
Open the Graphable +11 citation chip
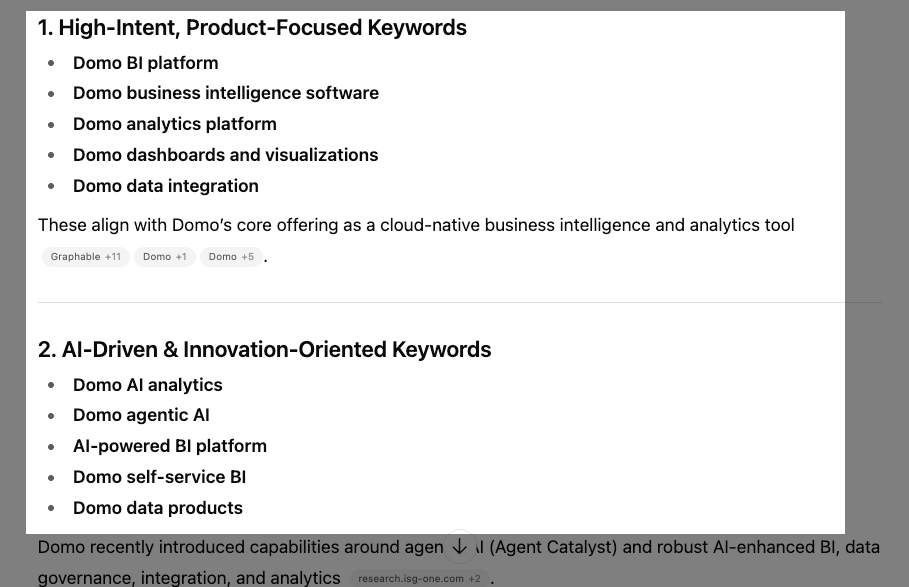coord(86,257)
